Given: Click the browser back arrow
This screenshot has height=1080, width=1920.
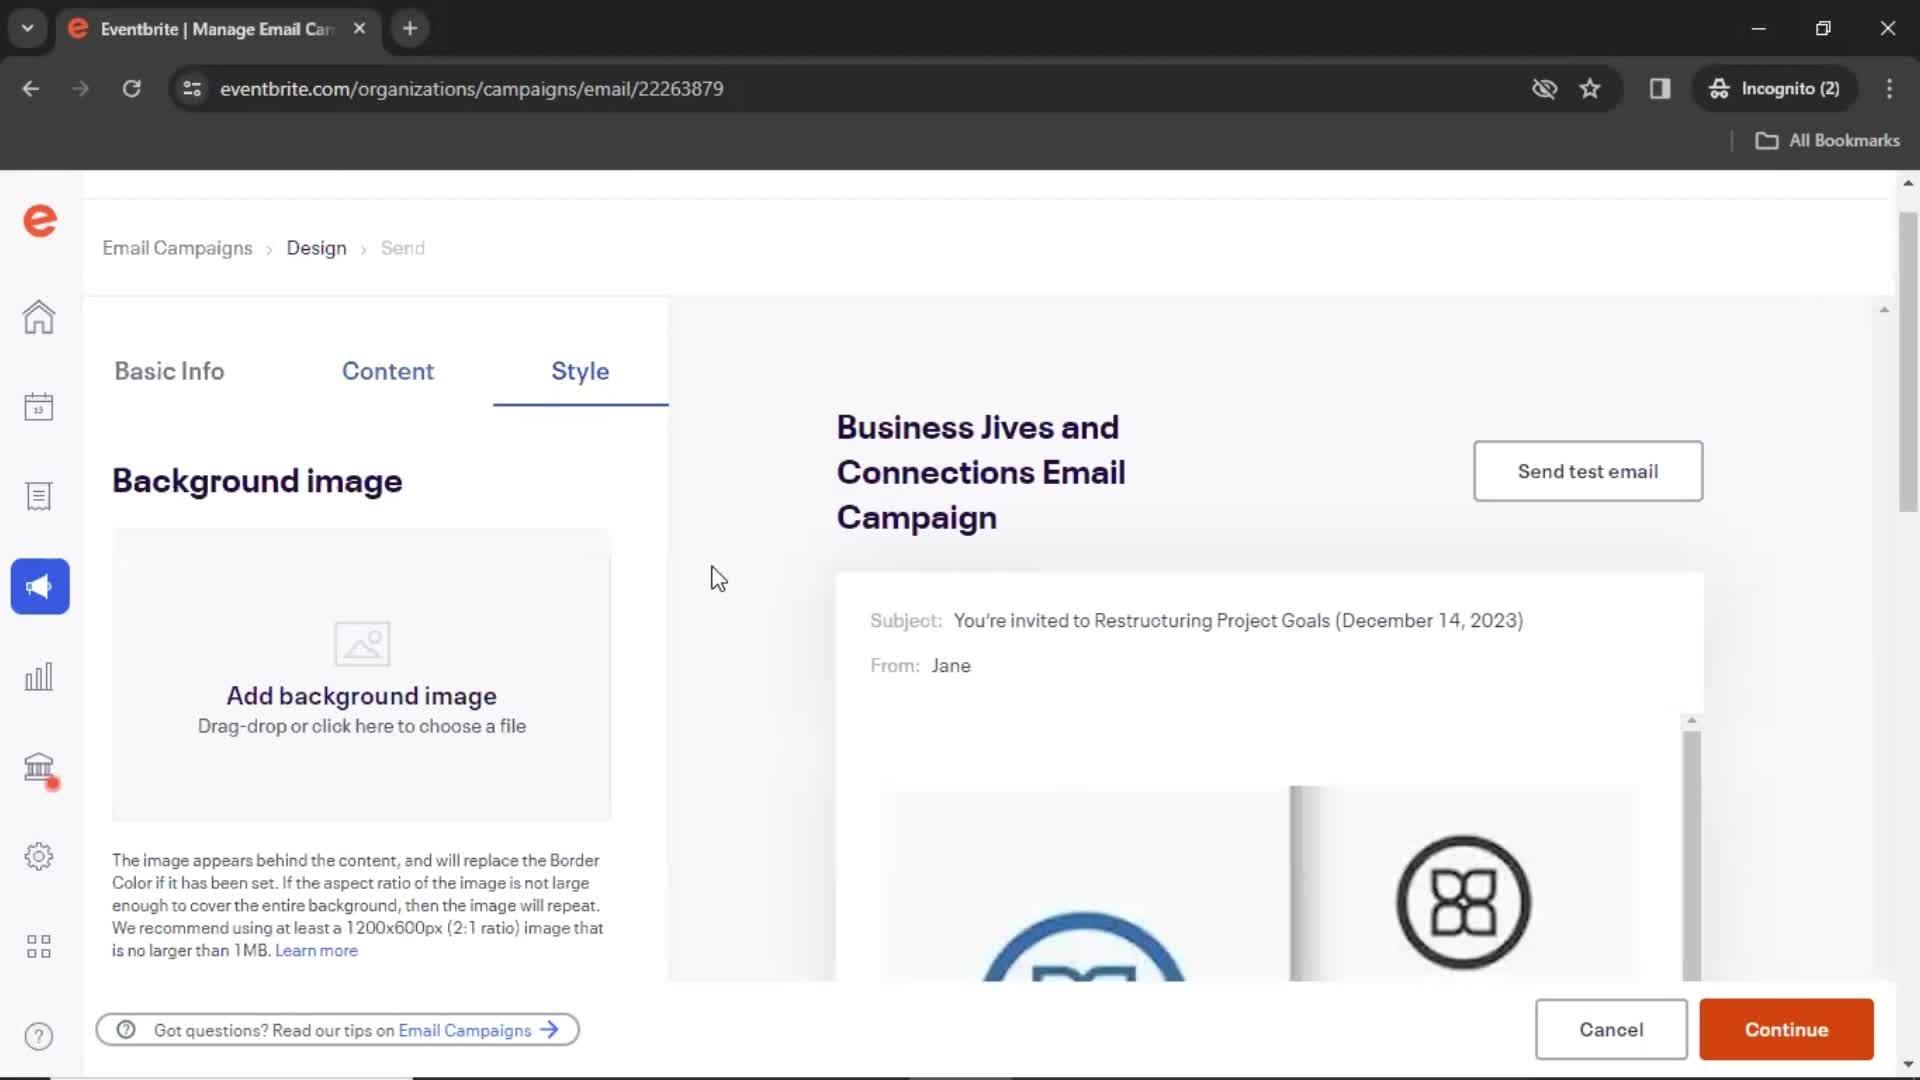Looking at the screenshot, I should [31, 88].
